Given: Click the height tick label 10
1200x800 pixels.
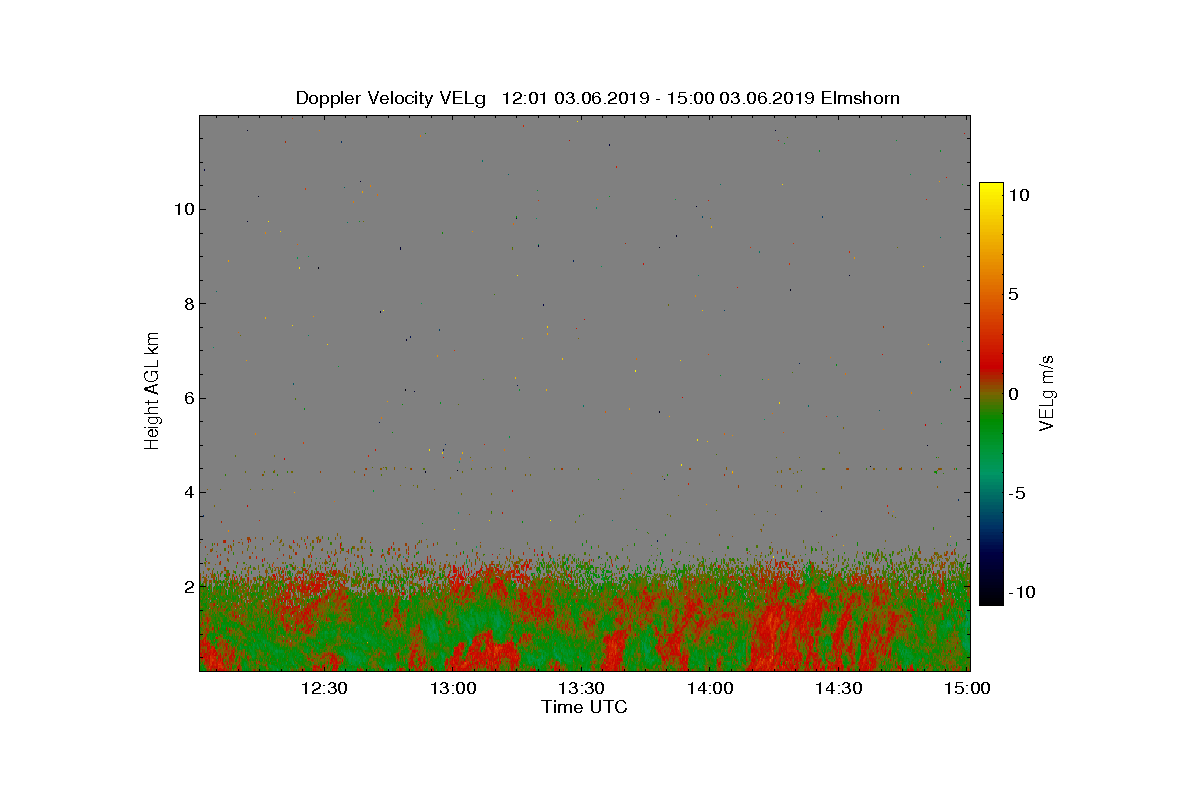Looking at the screenshot, I should coord(183,209).
